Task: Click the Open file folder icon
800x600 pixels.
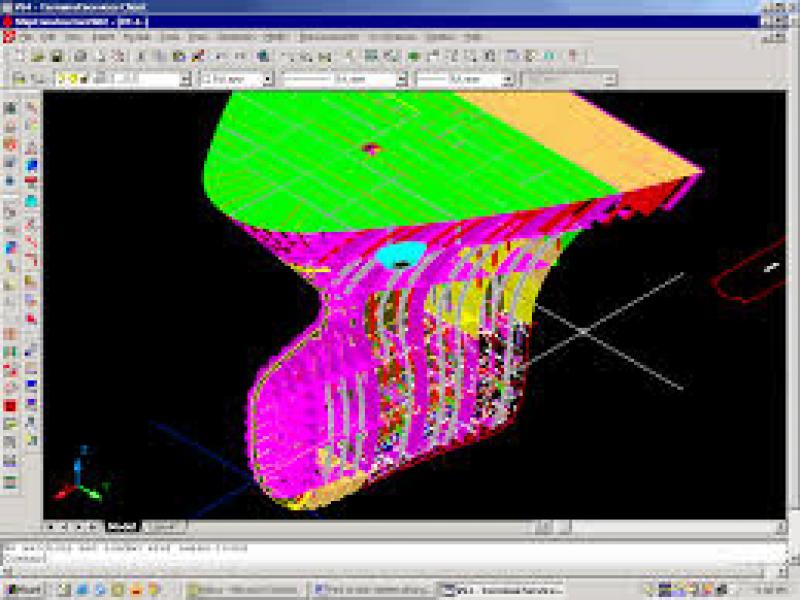Action: [x=40, y=56]
